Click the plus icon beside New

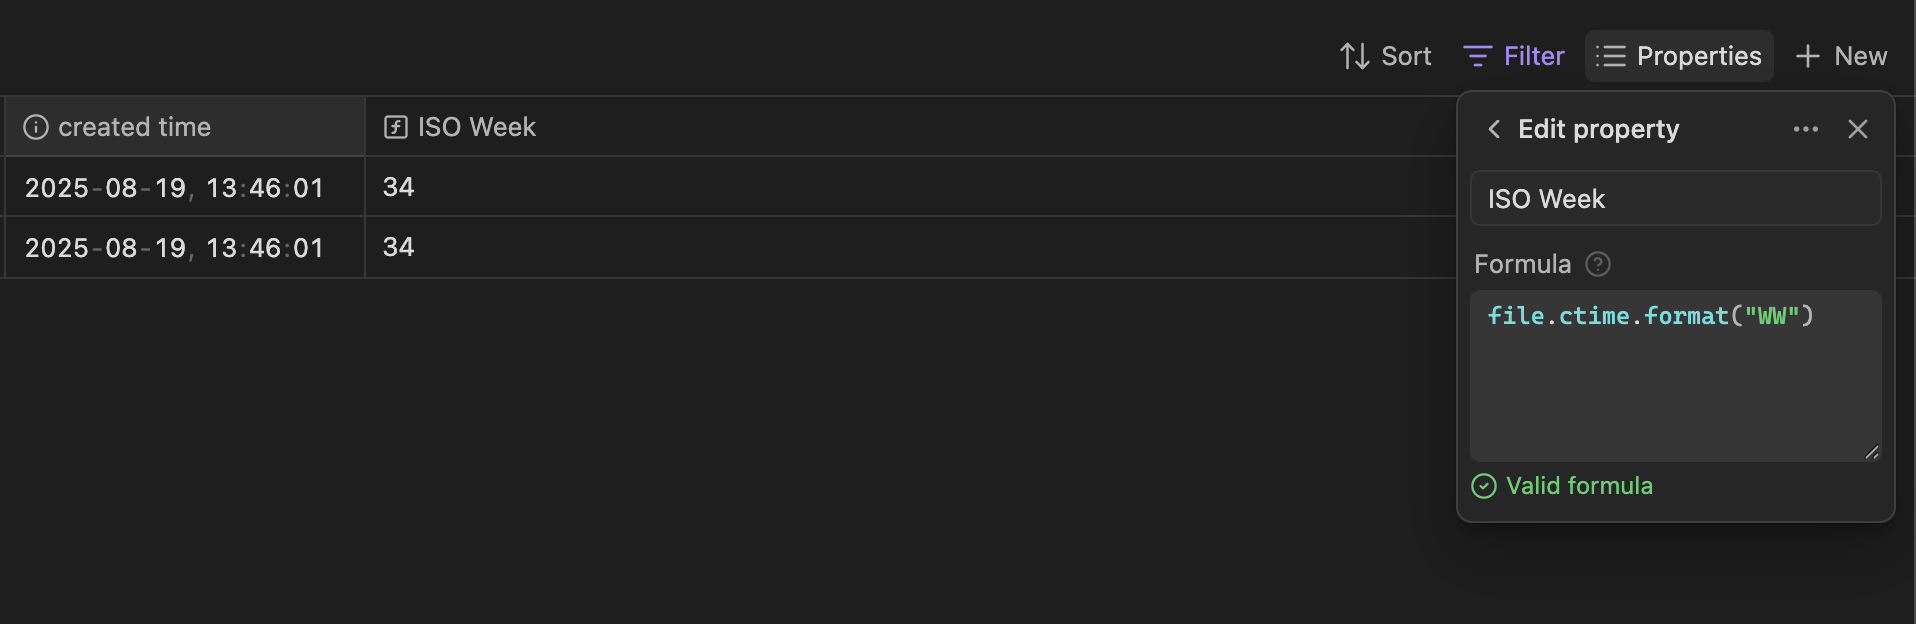pyautogui.click(x=1807, y=56)
